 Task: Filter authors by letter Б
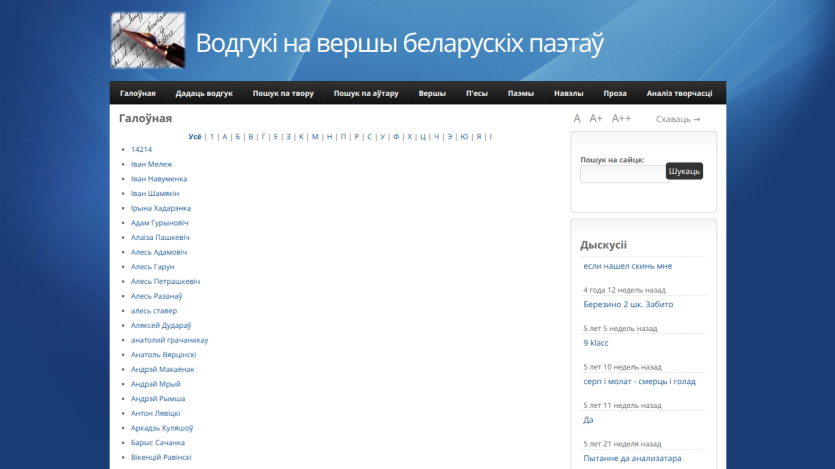238,137
